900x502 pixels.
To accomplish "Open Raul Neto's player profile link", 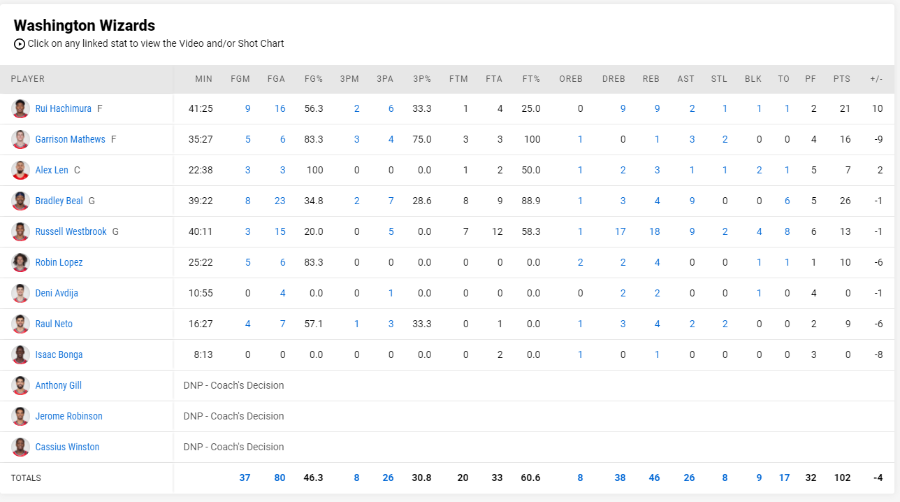I will pos(54,324).
